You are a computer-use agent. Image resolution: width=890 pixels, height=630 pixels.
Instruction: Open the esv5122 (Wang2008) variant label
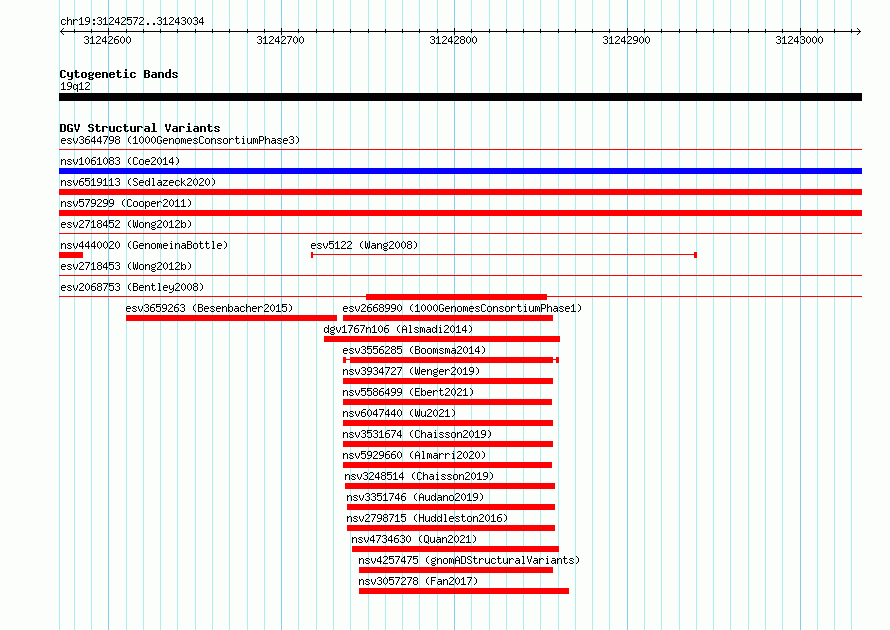(364, 245)
